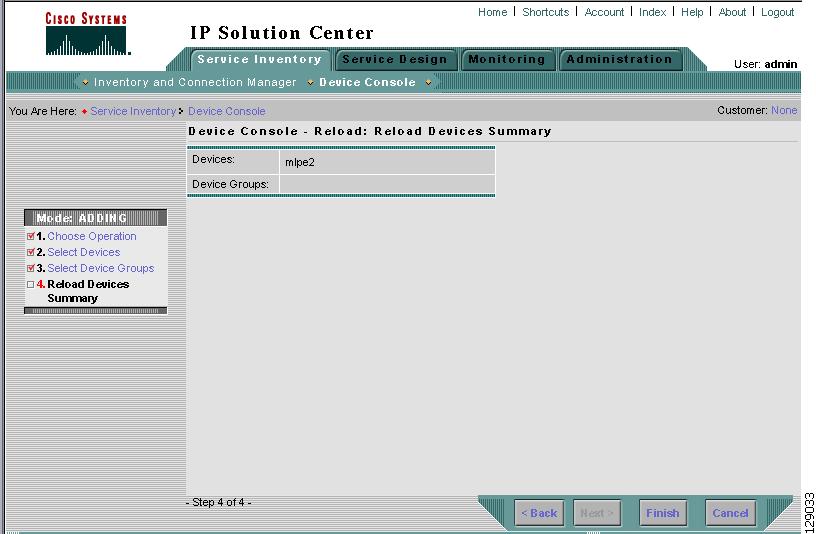
Task: Go to step 3 Select Device Groups
Action: tap(100, 269)
